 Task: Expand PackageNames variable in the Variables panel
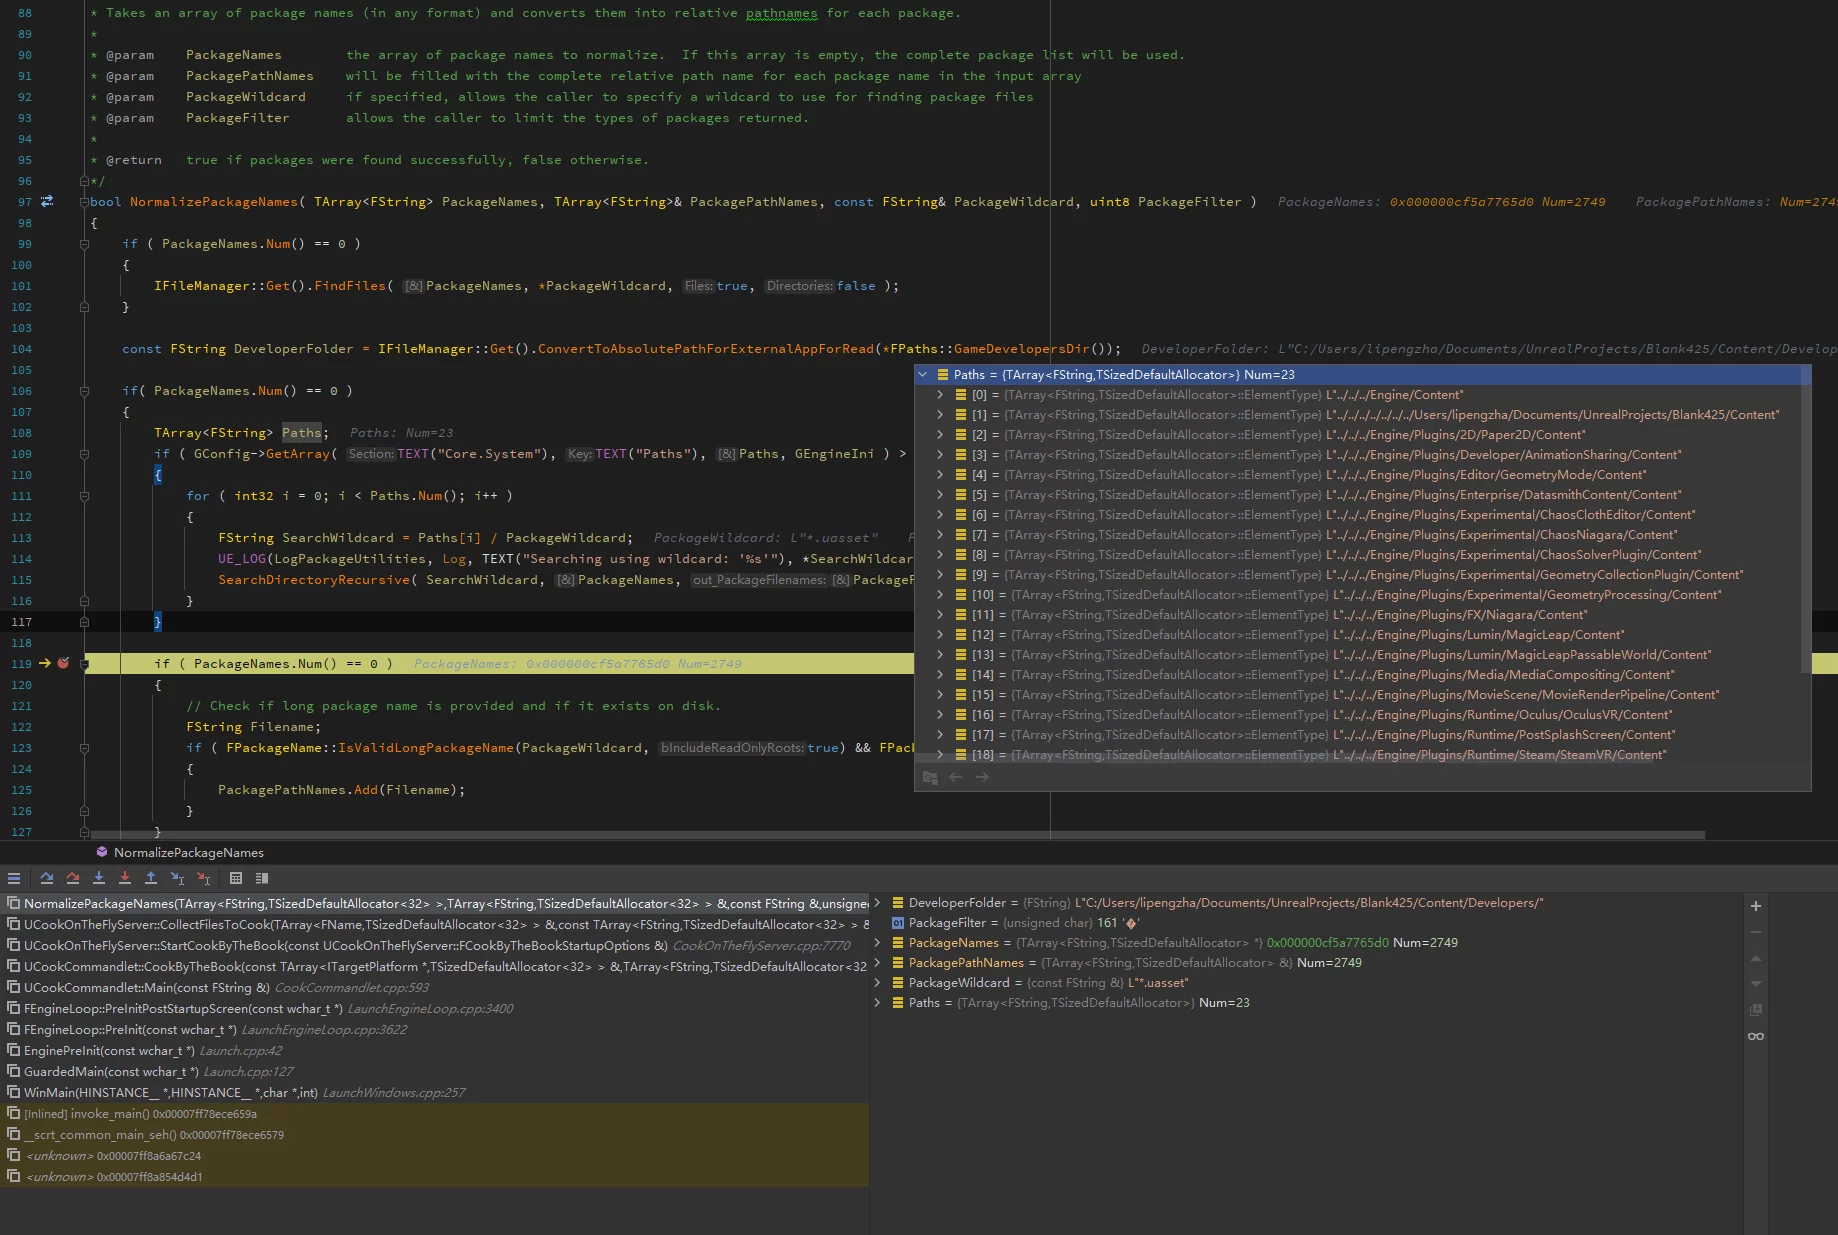coord(878,943)
